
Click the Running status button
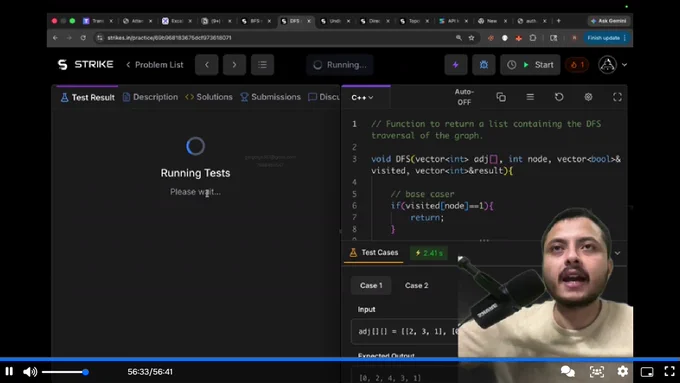click(x=340, y=65)
